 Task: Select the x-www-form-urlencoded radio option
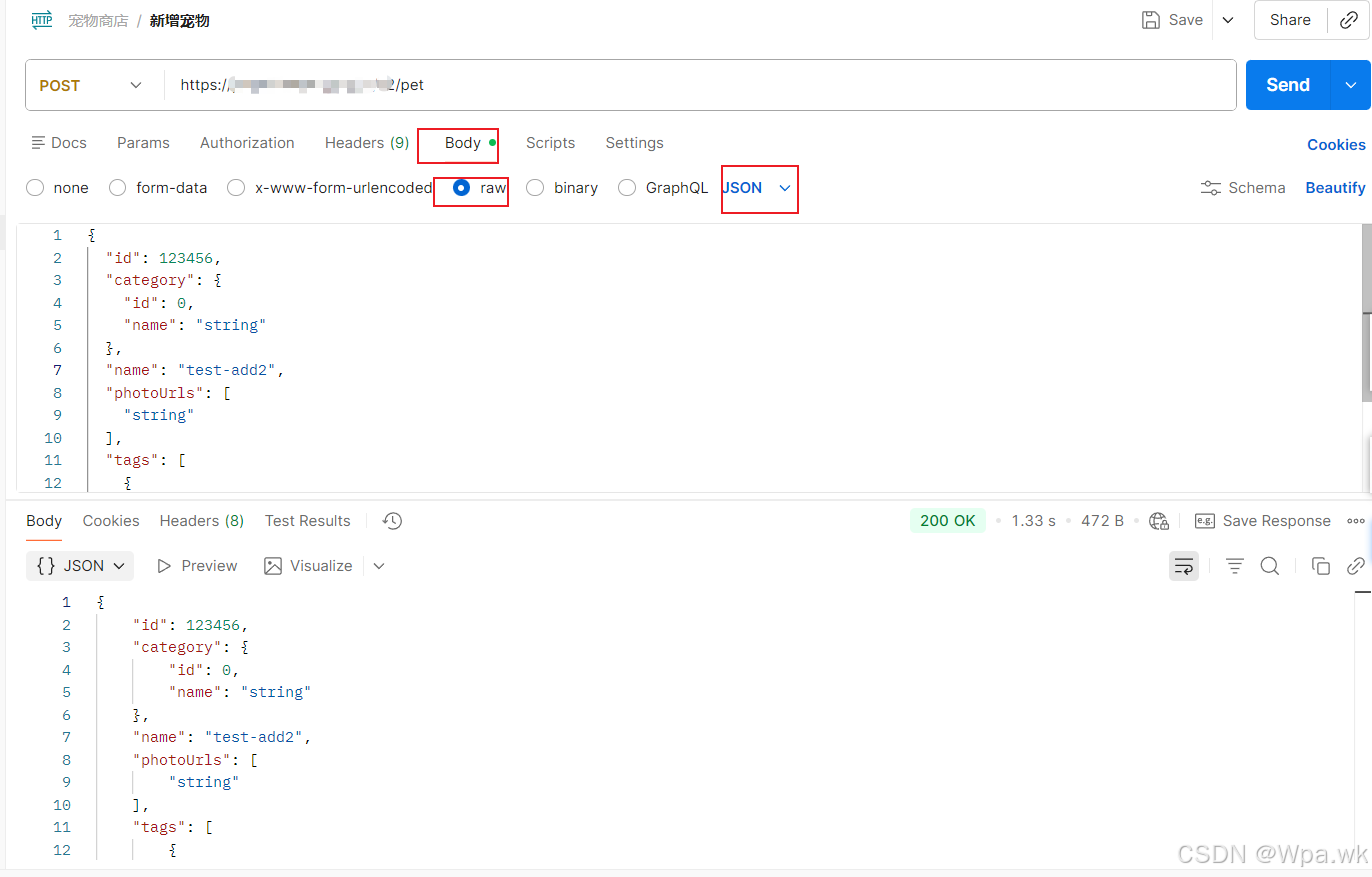point(236,187)
